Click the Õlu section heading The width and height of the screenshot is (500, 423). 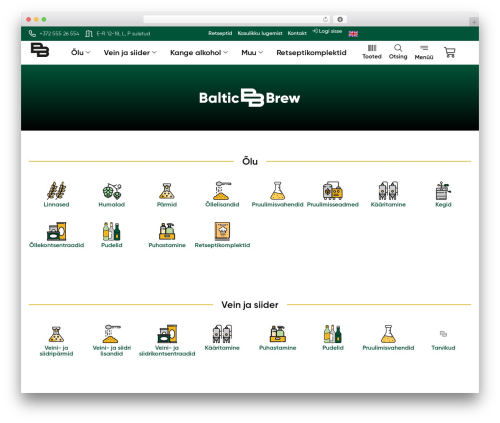250,161
